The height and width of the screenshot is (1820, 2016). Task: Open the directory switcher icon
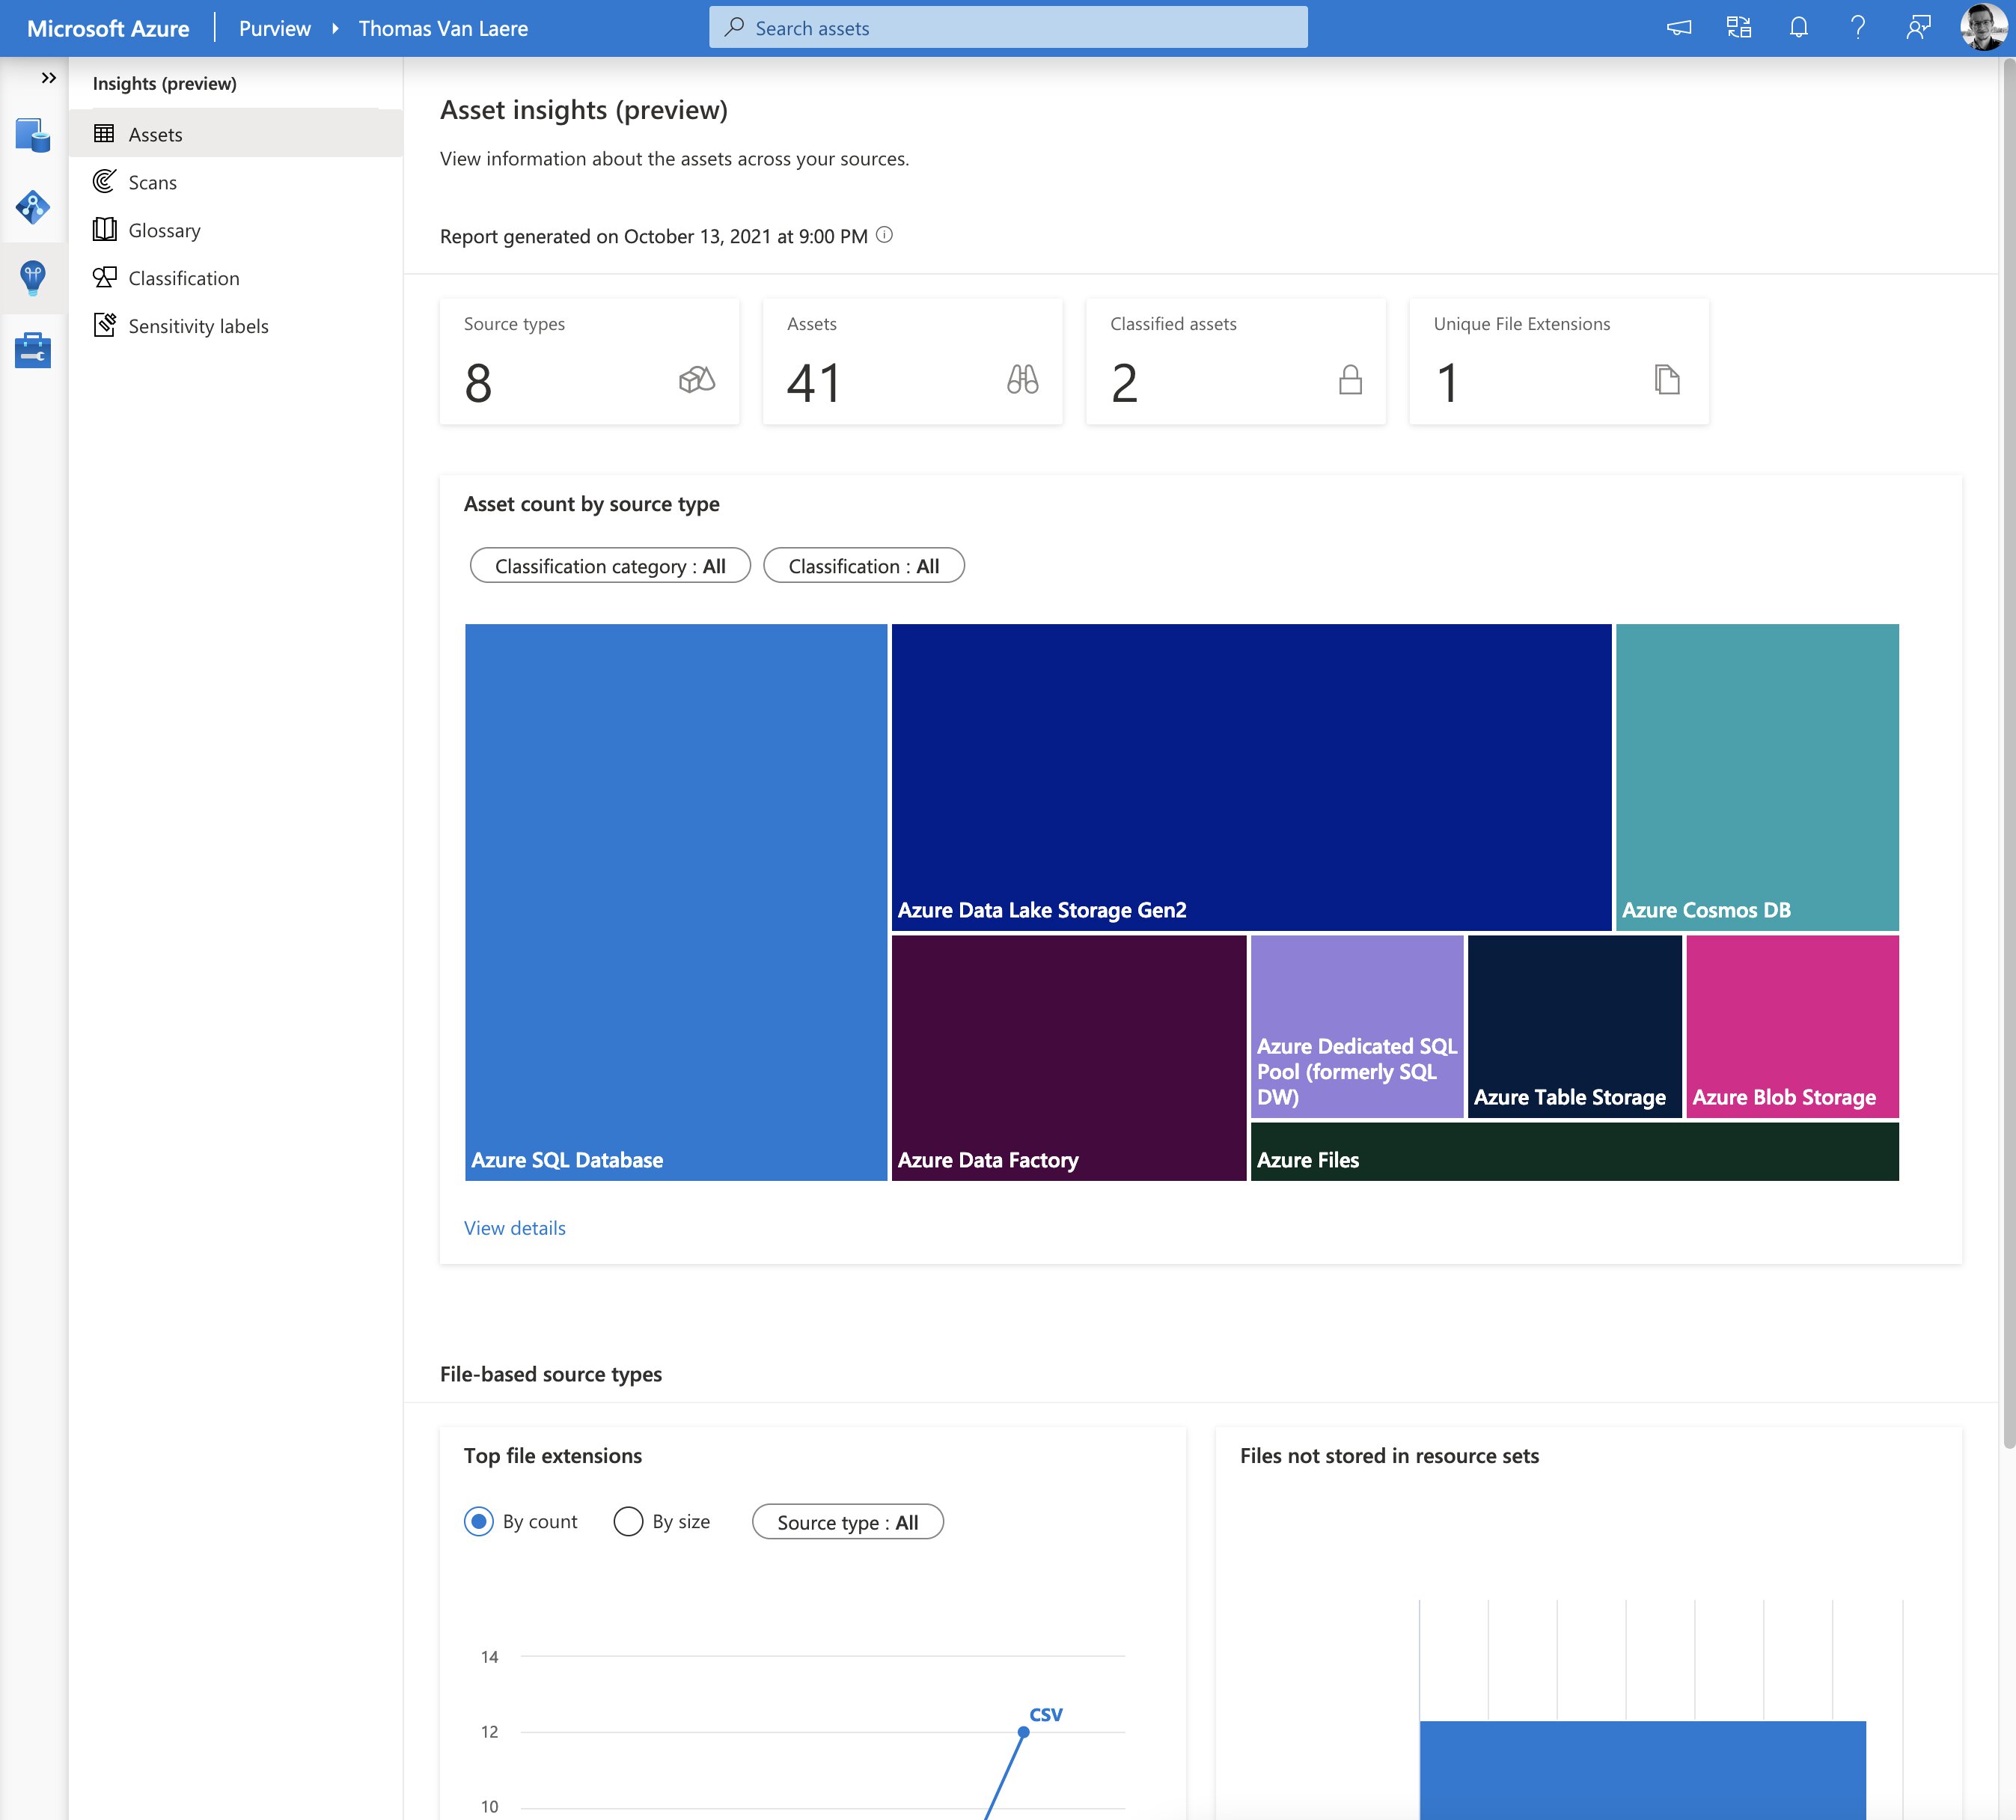coord(1739,28)
